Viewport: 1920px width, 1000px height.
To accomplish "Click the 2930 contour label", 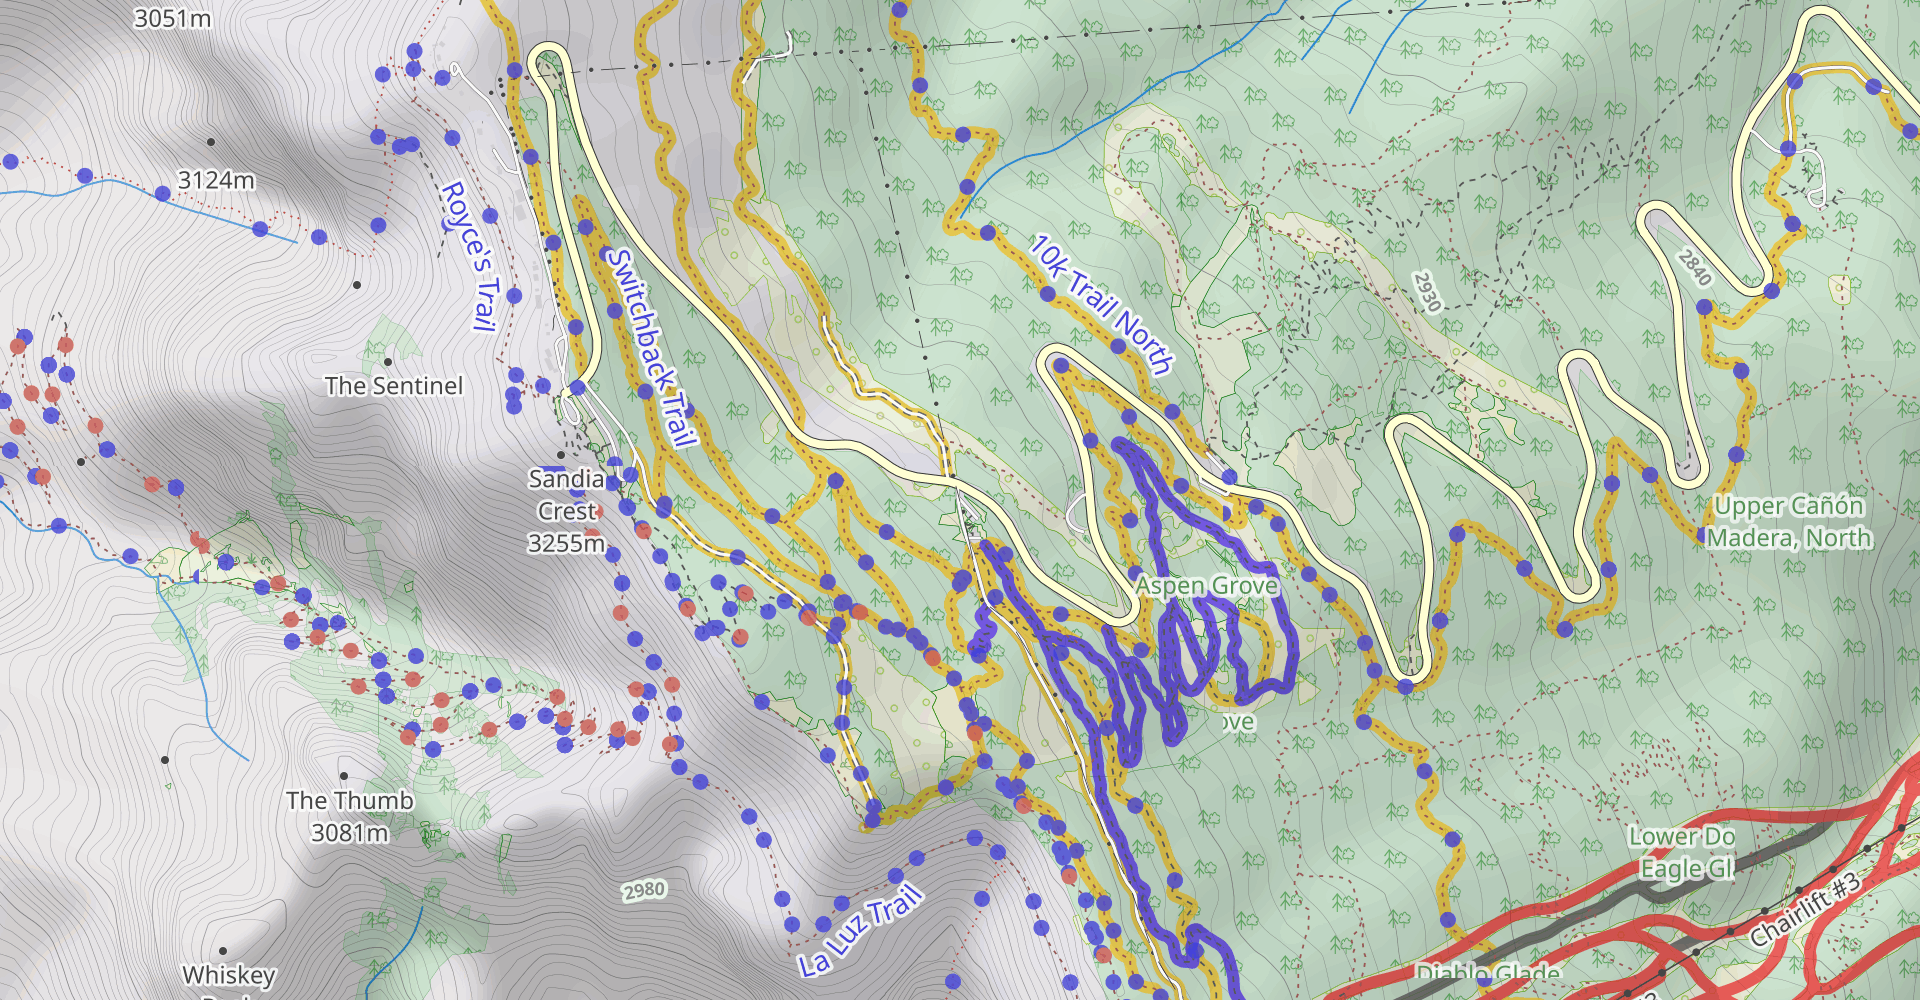I will coord(1428,292).
